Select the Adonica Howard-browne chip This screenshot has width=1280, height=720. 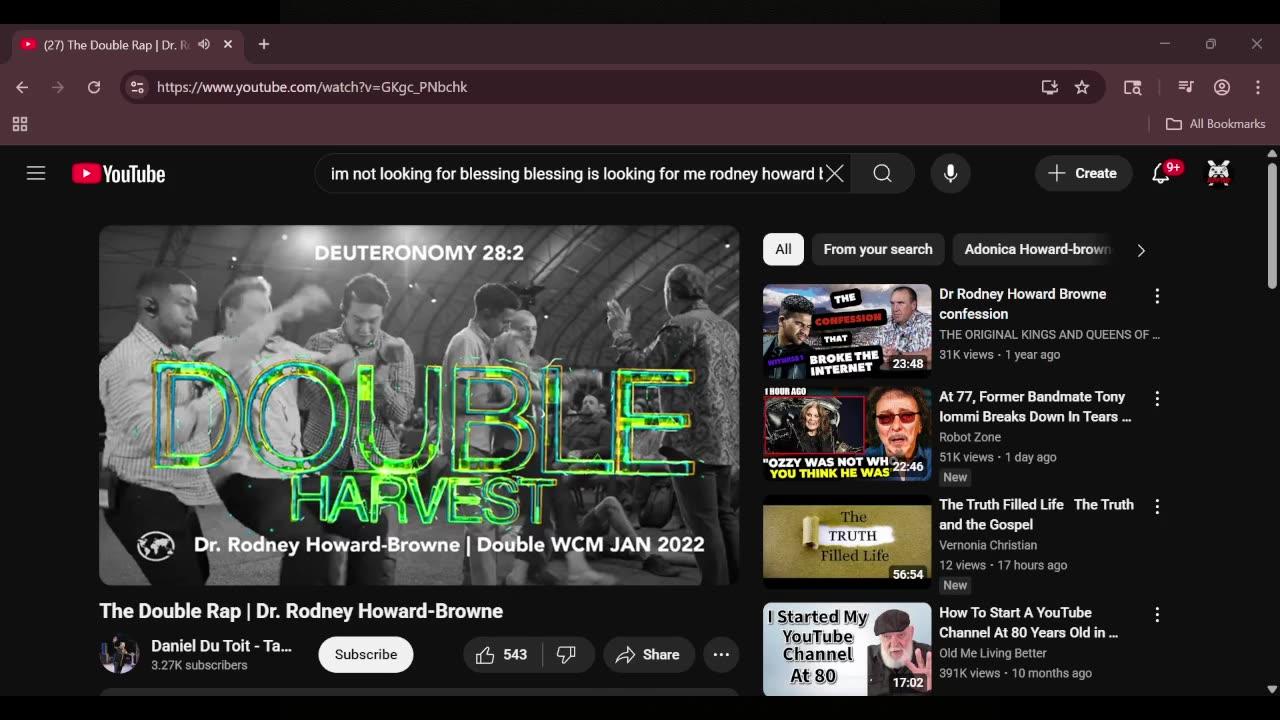(x=1037, y=249)
